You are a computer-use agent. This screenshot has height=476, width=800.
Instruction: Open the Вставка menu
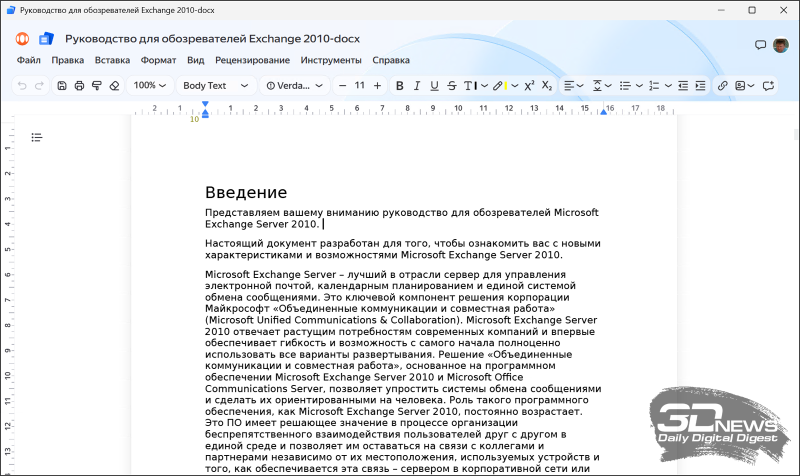point(112,60)
